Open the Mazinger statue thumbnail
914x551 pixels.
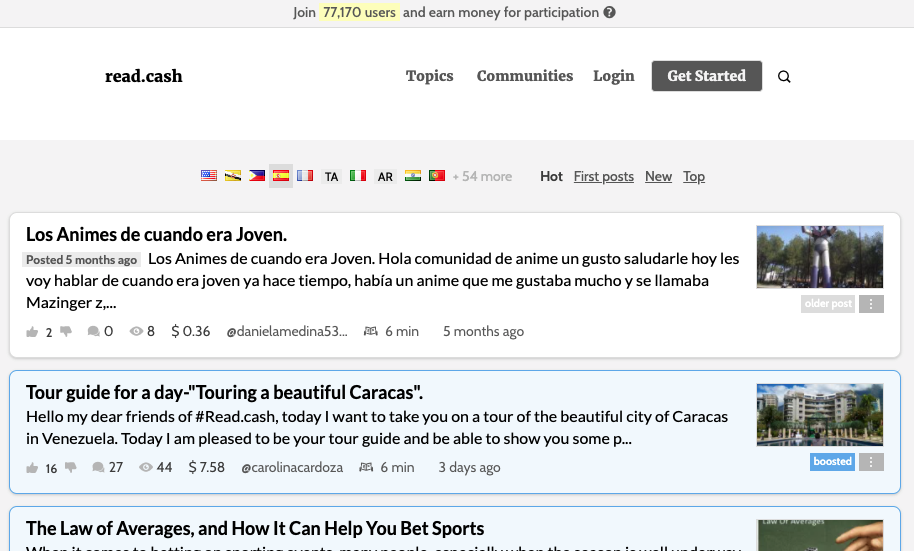(820, 257)
